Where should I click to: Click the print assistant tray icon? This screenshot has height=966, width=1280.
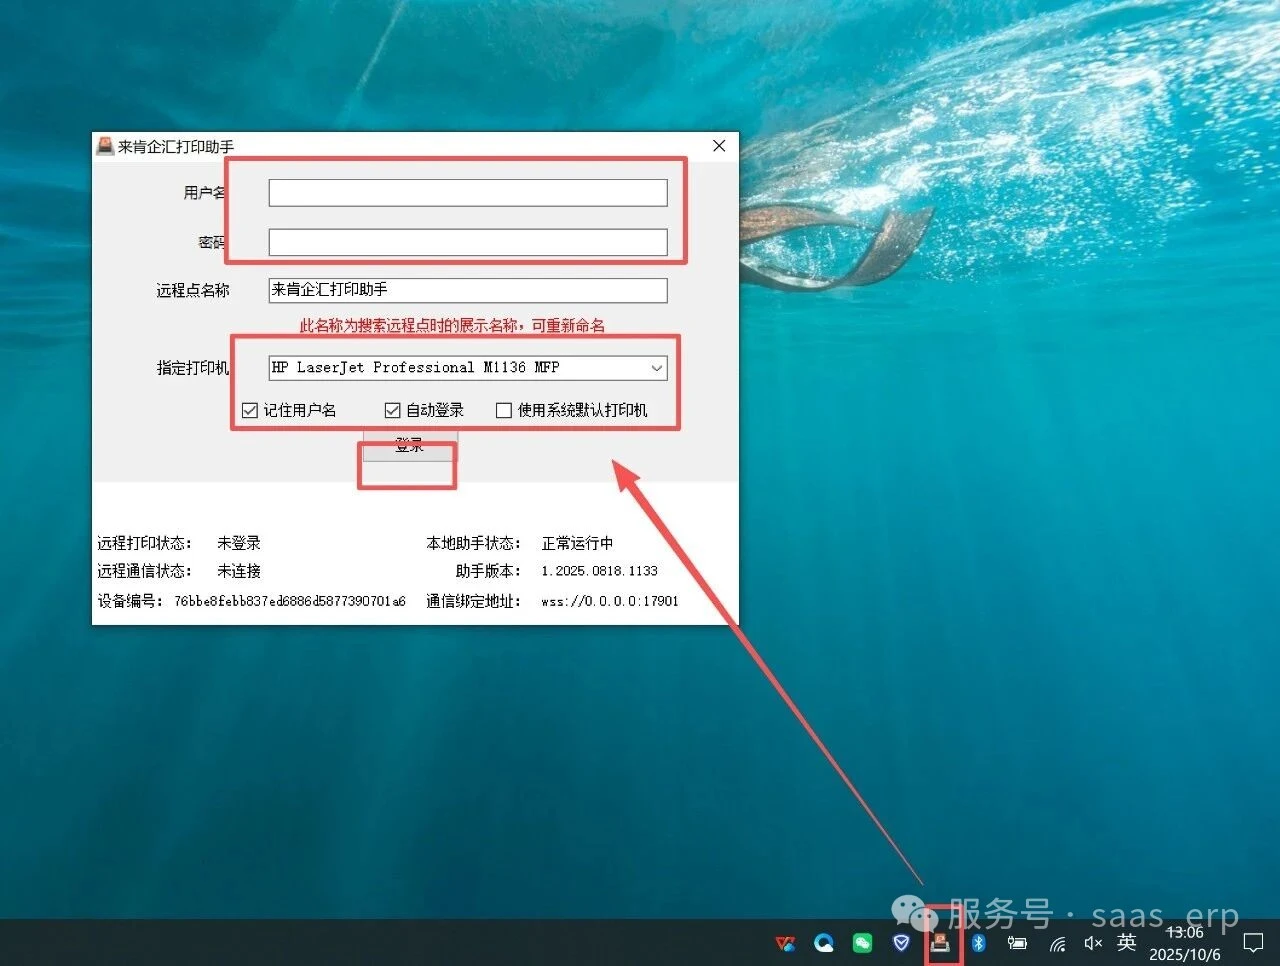coord(940,943)
